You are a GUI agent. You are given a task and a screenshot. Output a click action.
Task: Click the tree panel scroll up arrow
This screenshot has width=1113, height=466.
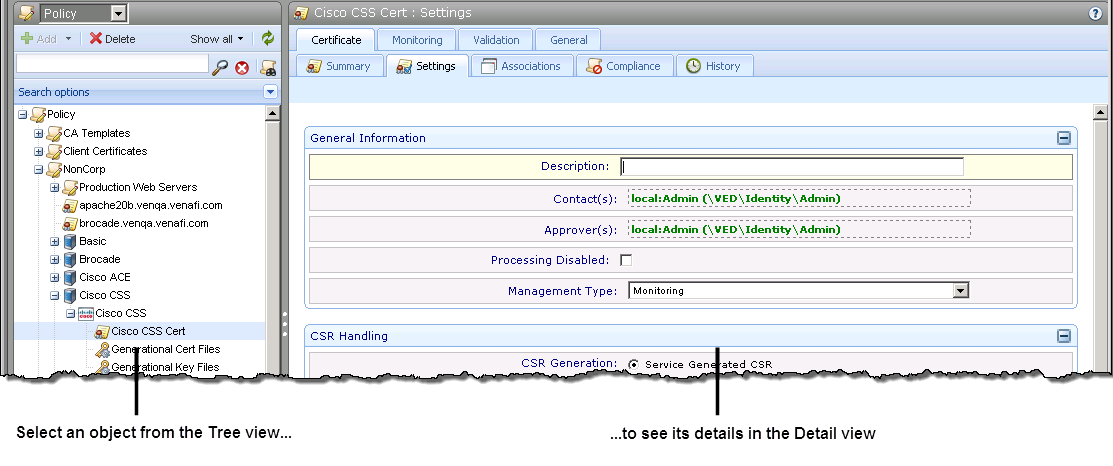click(x=273, y=112)
